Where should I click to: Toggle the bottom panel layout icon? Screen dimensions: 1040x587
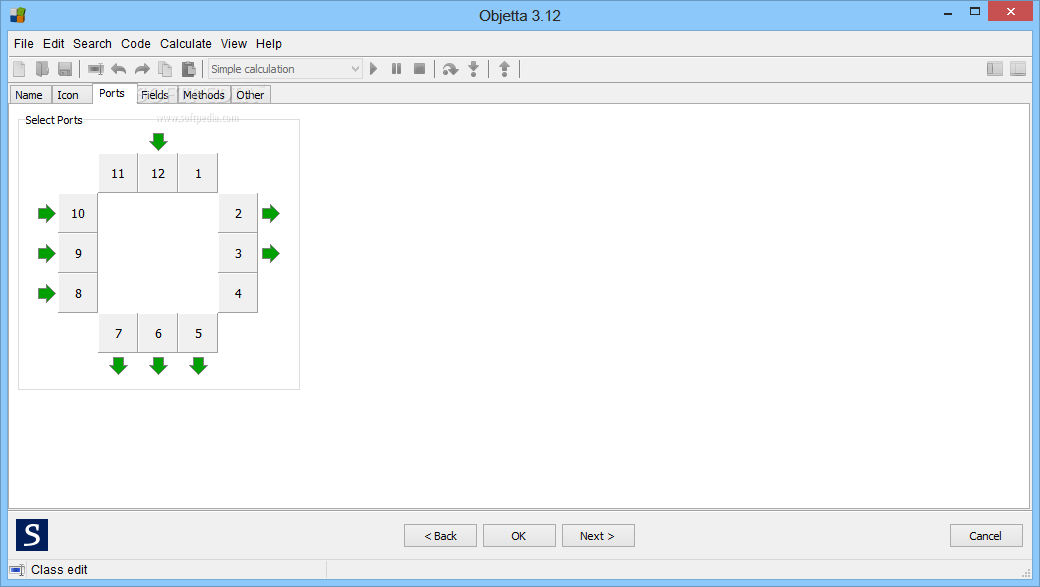pos(1018,69)
